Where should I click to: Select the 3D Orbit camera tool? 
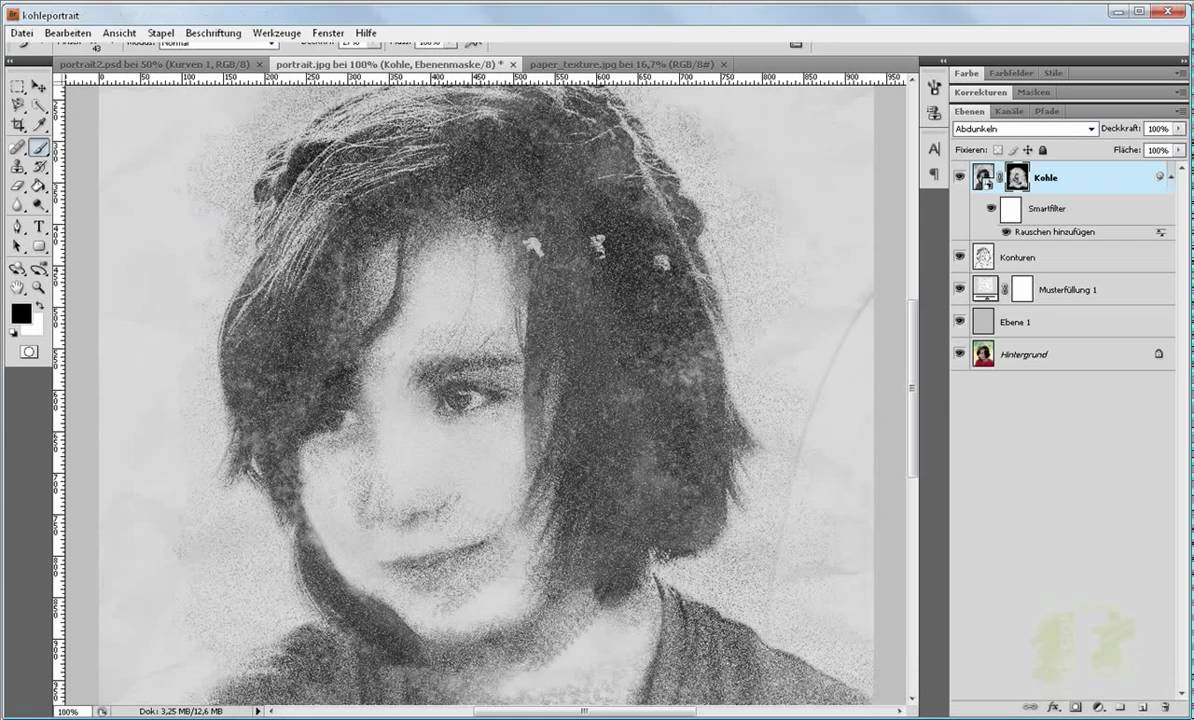(39, 268)
